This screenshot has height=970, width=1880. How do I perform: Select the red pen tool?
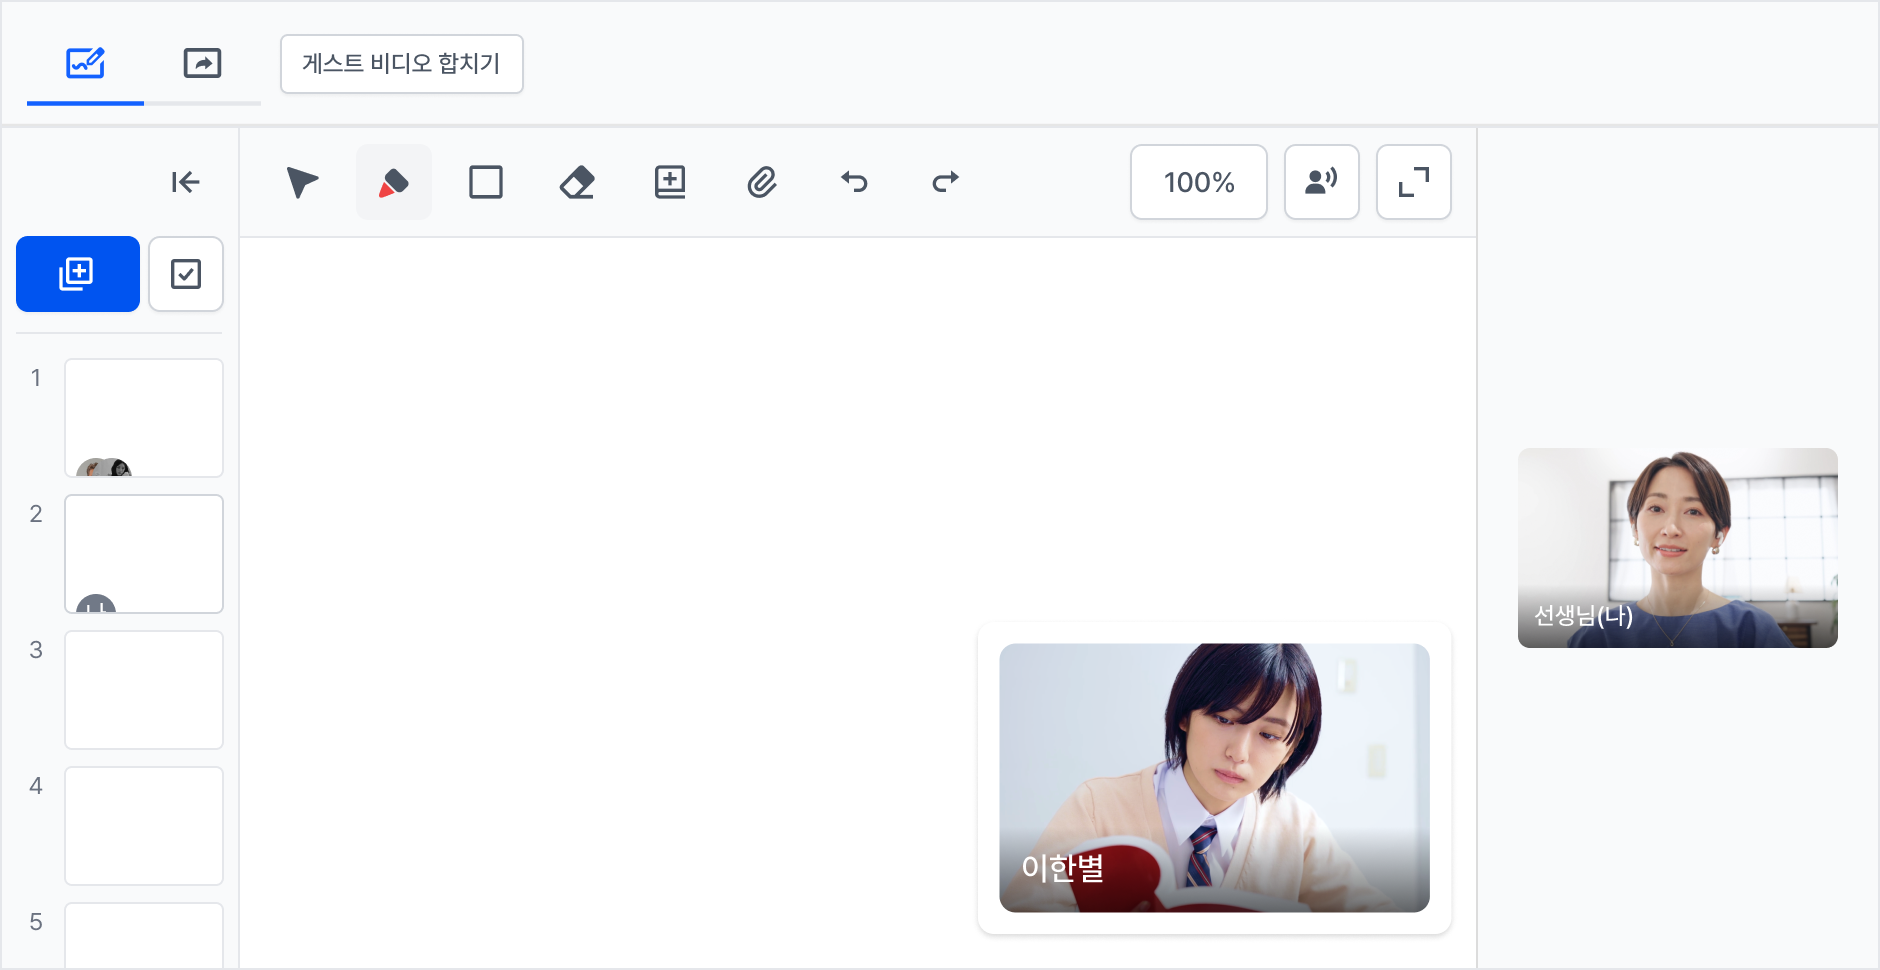tap(394, 182)
